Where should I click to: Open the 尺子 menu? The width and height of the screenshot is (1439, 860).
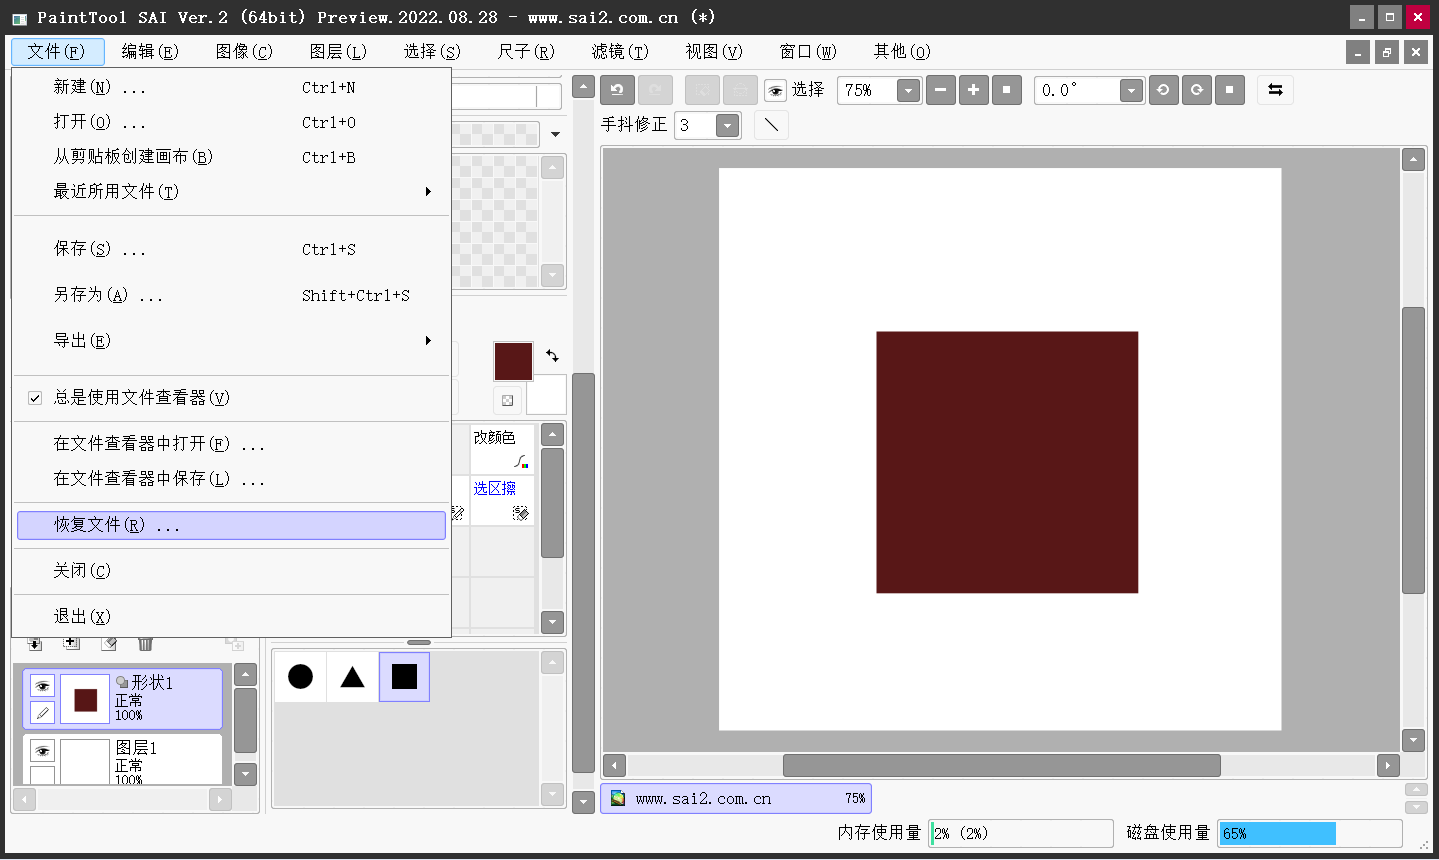click(x=526, y=52)
